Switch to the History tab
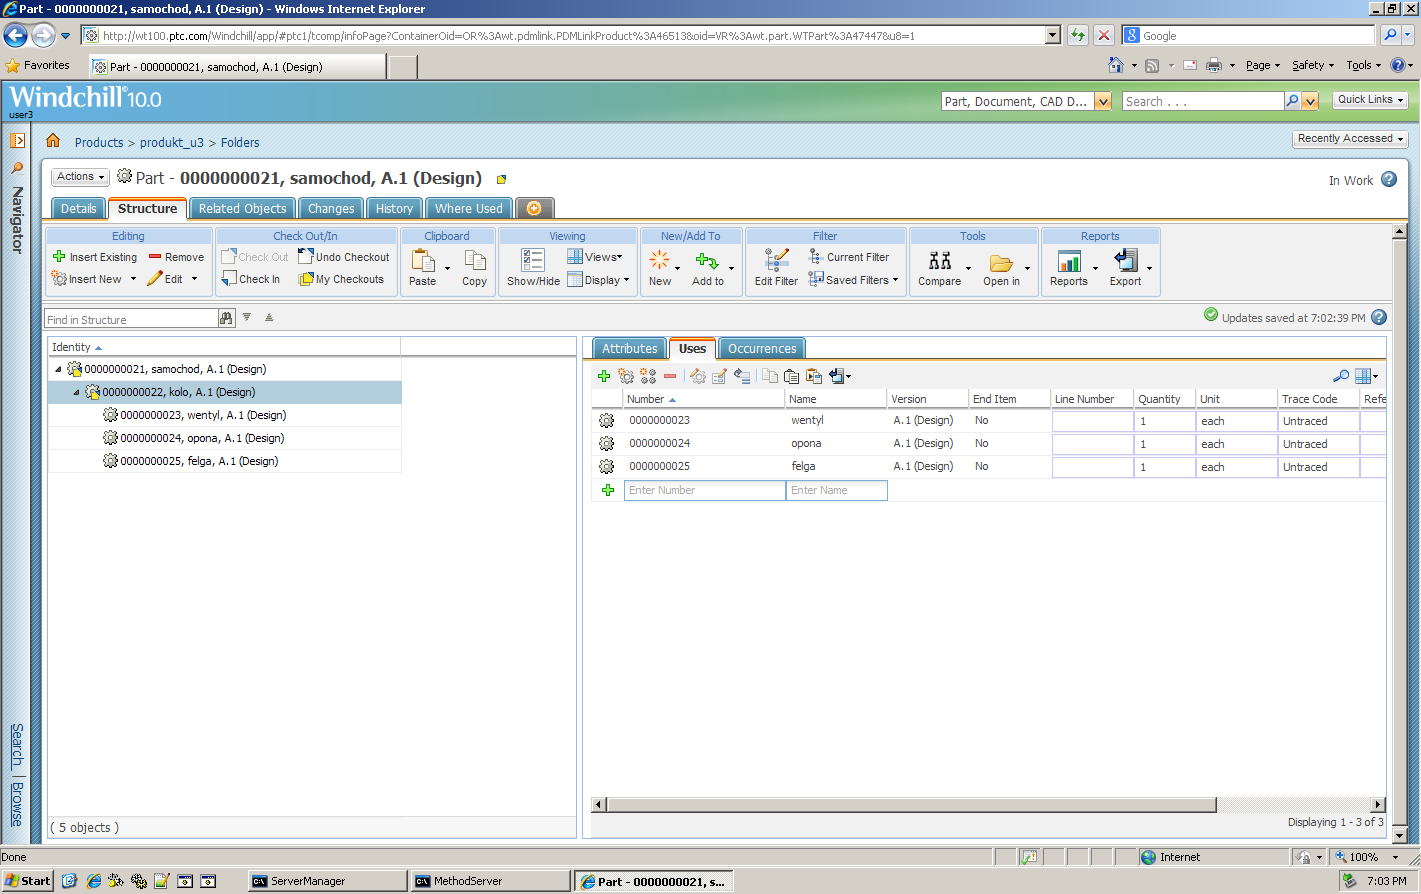Screen dimensions: 1421x894 coord(394,208)
